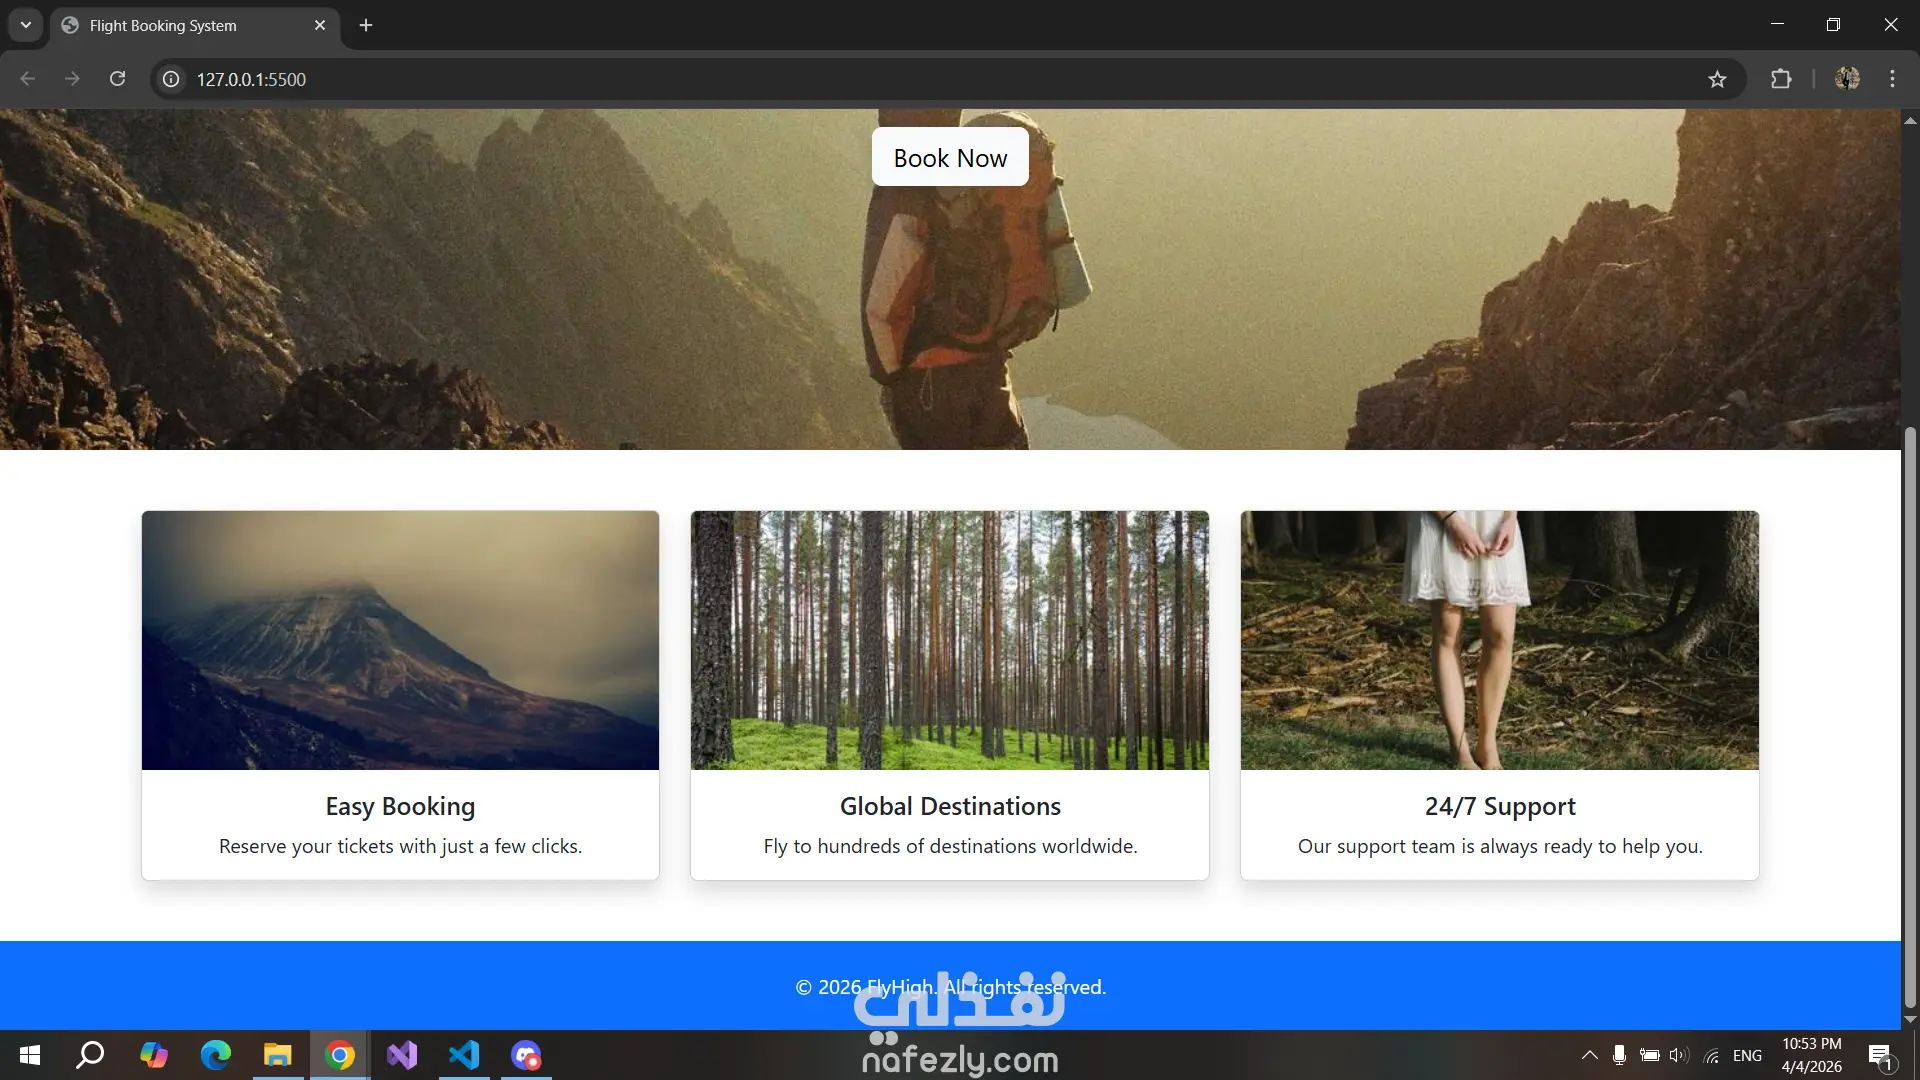Open a new browser tab
Screen dimensions: 1920x1080
click(366, 25)
